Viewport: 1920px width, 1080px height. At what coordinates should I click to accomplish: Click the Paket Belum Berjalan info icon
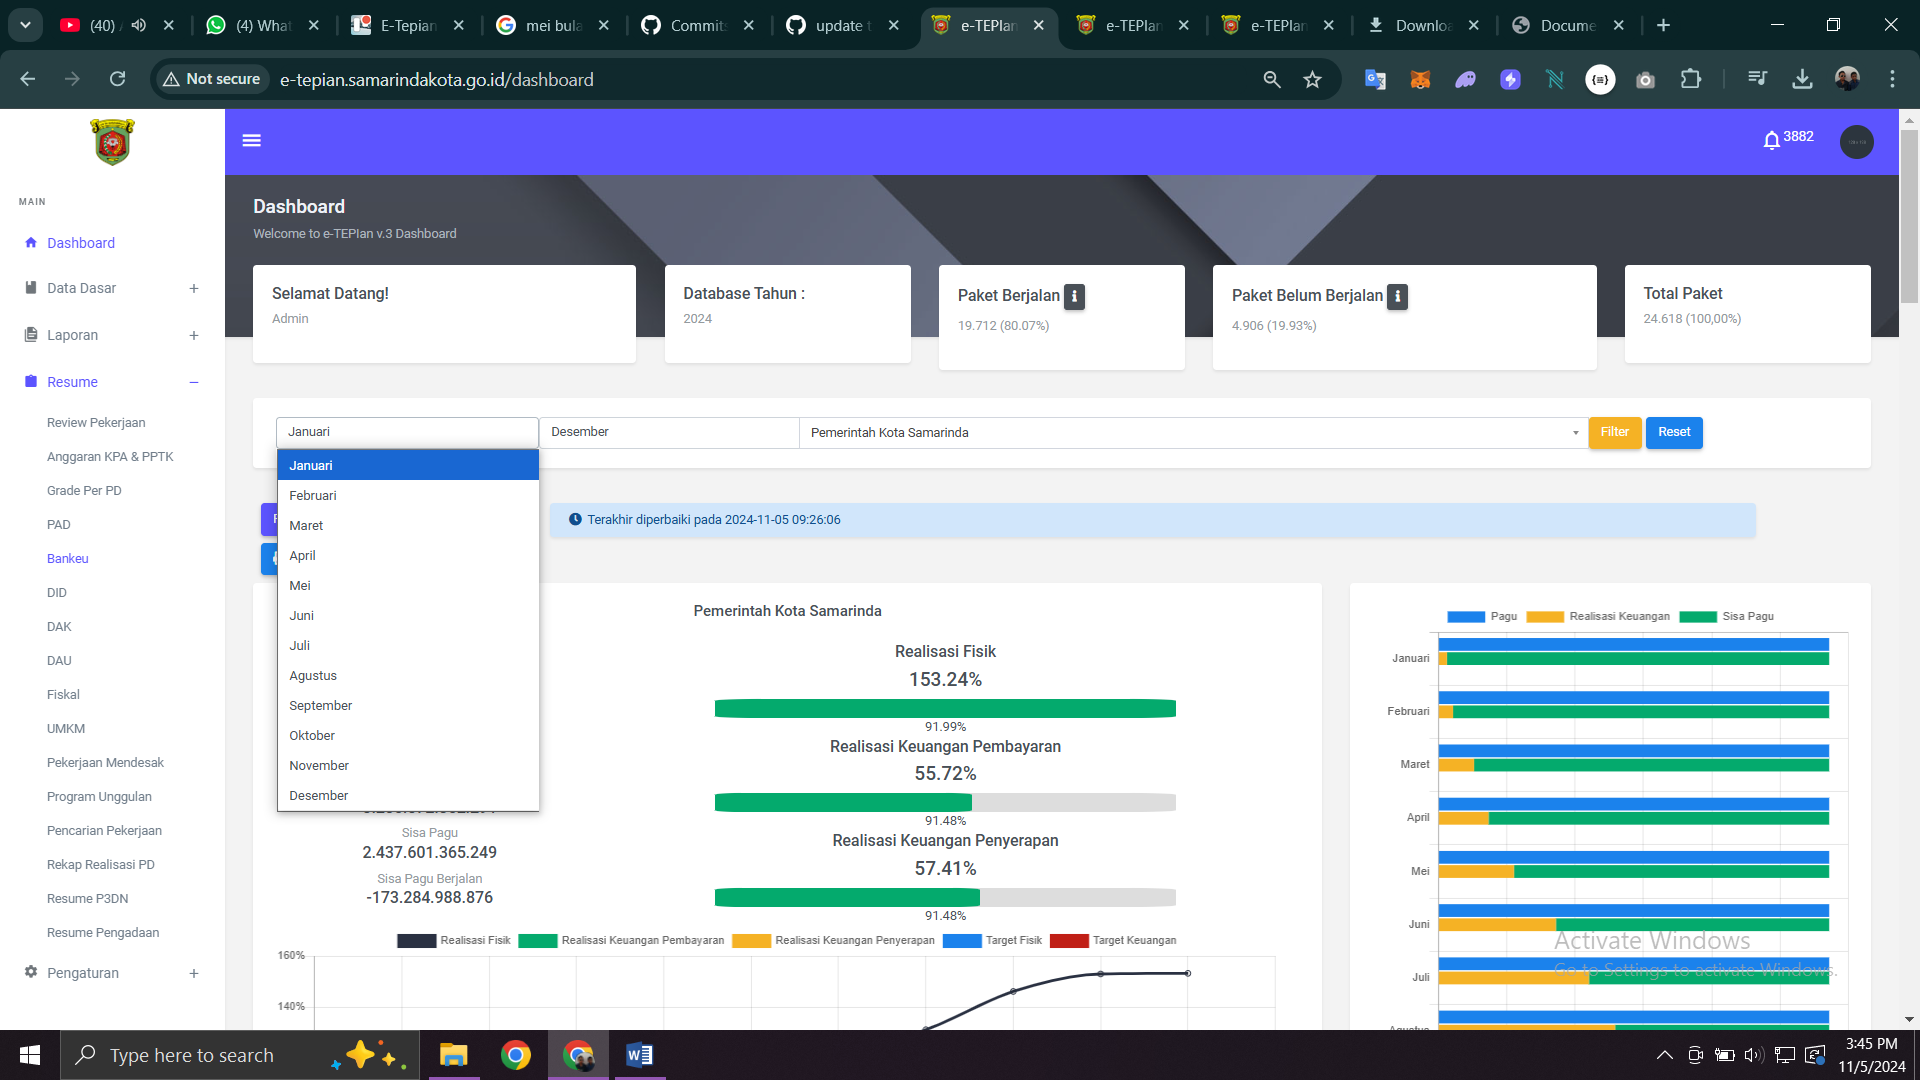(x=1397, y=296)
